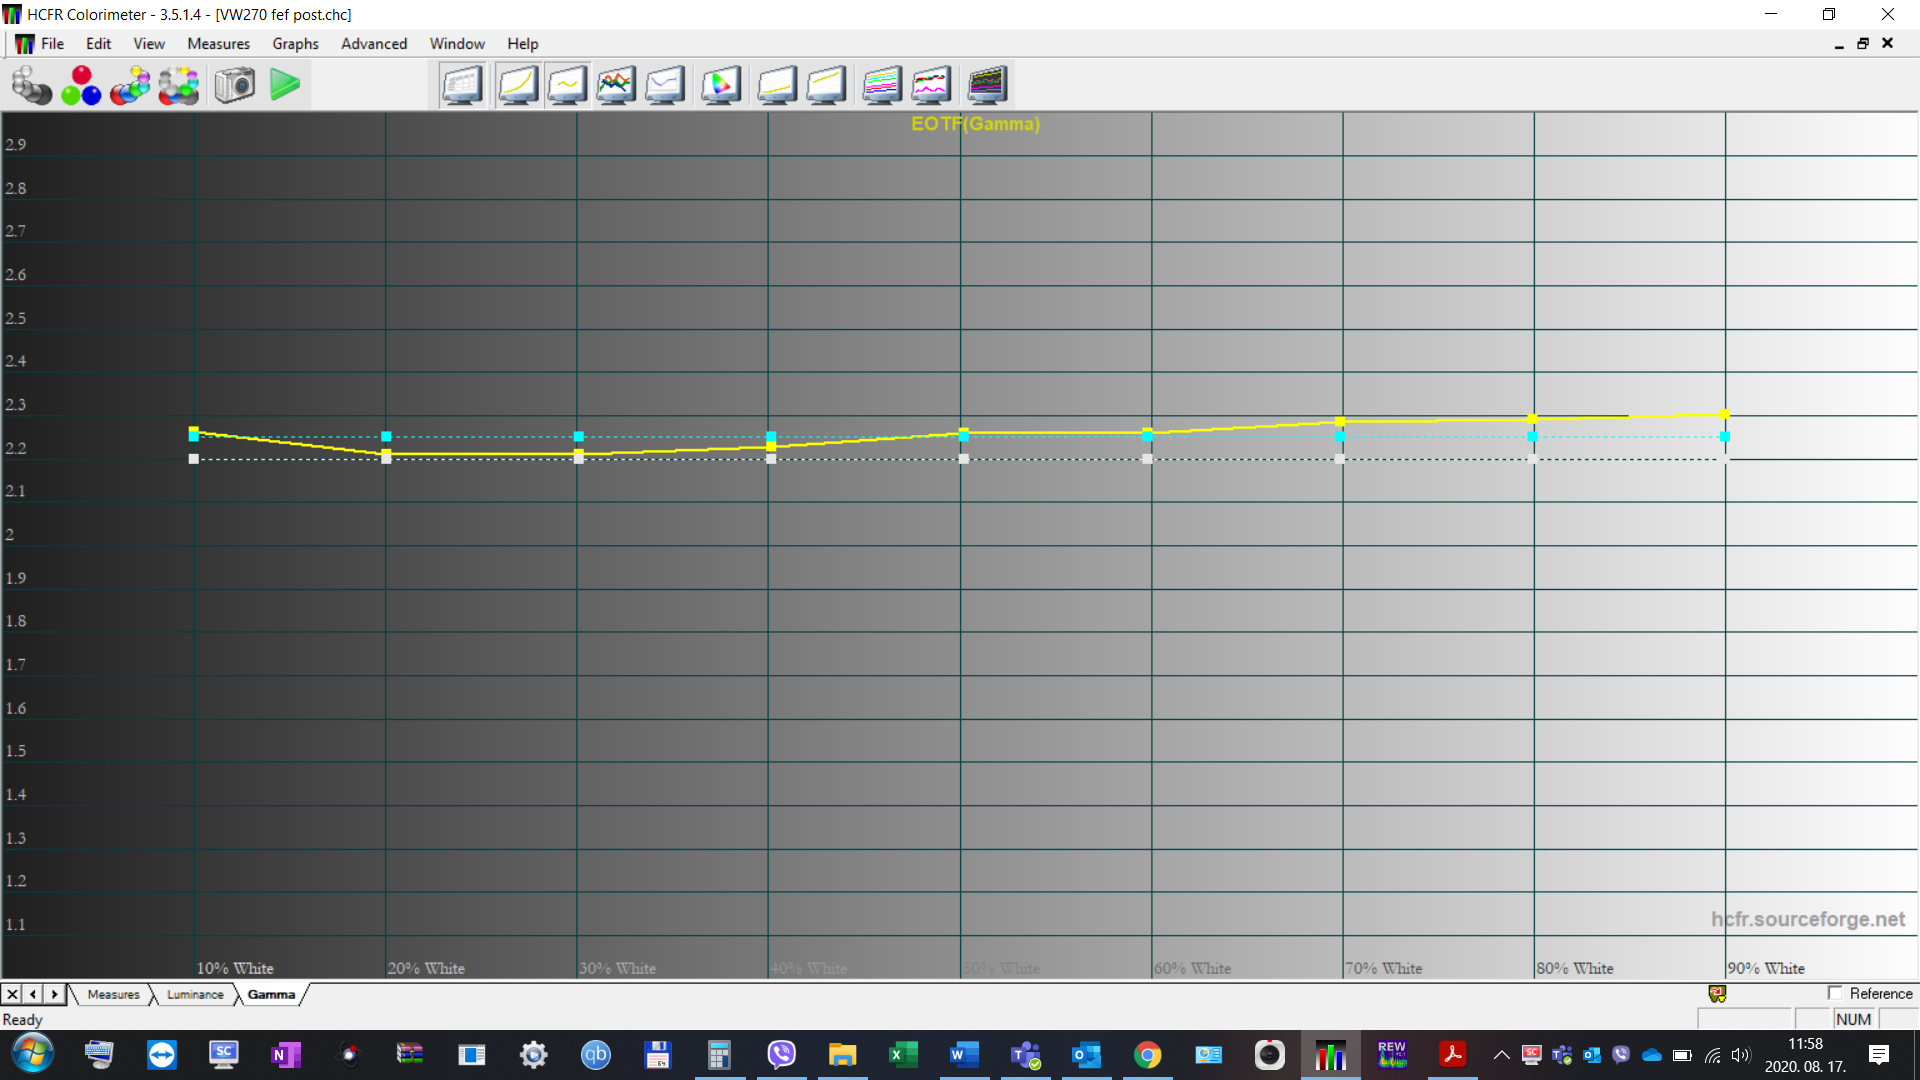Viewport: 1920px width, 1080px height.
Task: Switch to the Luminance tab
Action: tap(195, 994)
